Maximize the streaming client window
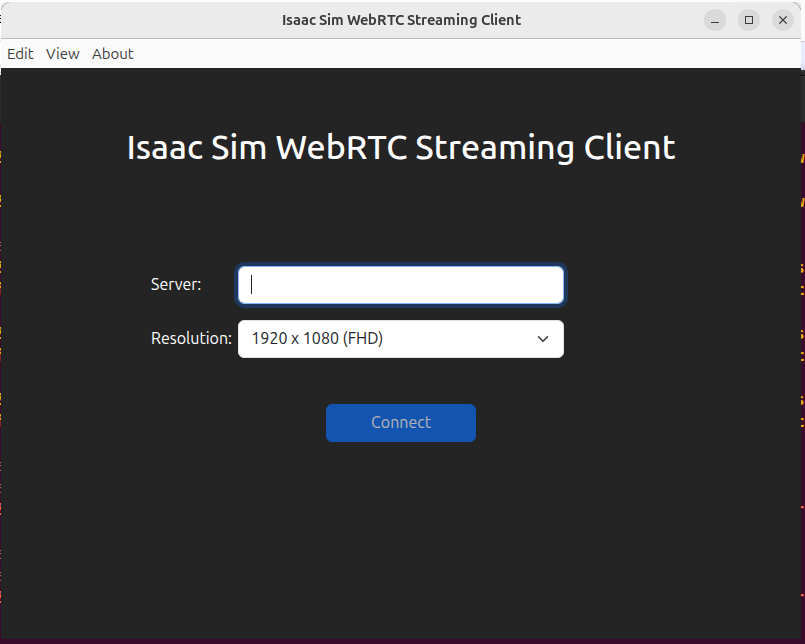 tap(748, 20)
